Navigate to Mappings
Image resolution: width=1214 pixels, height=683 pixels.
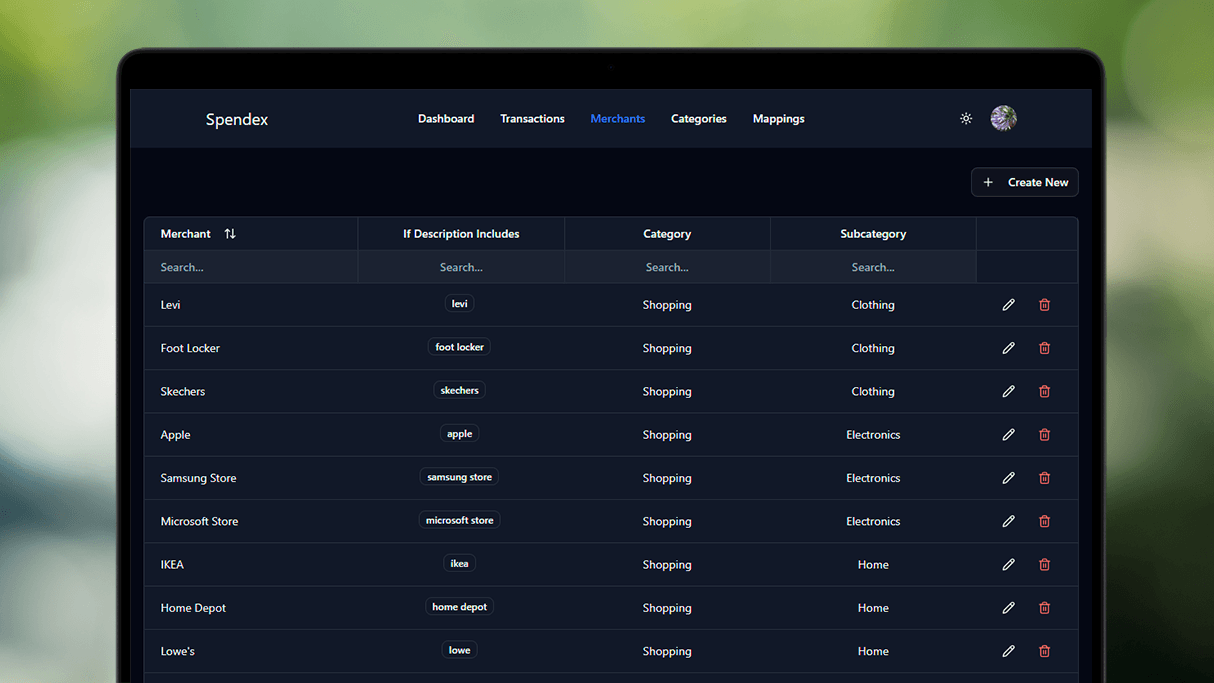pyautogui.click(x=779, y=119)
